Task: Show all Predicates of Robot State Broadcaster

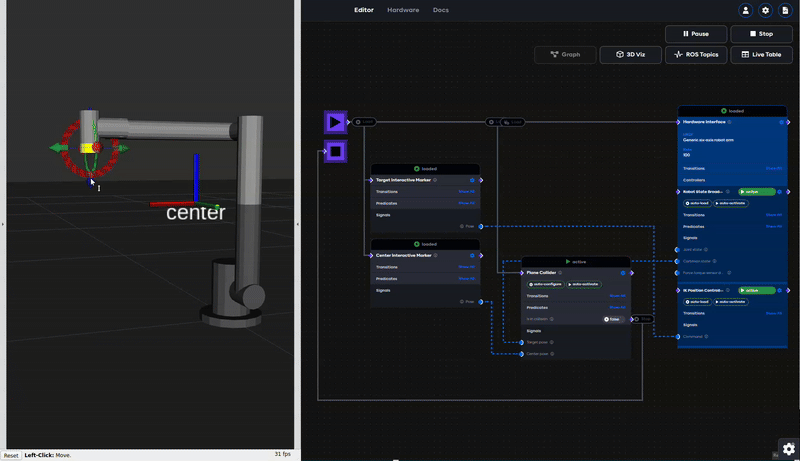Action: click(774, 226)
